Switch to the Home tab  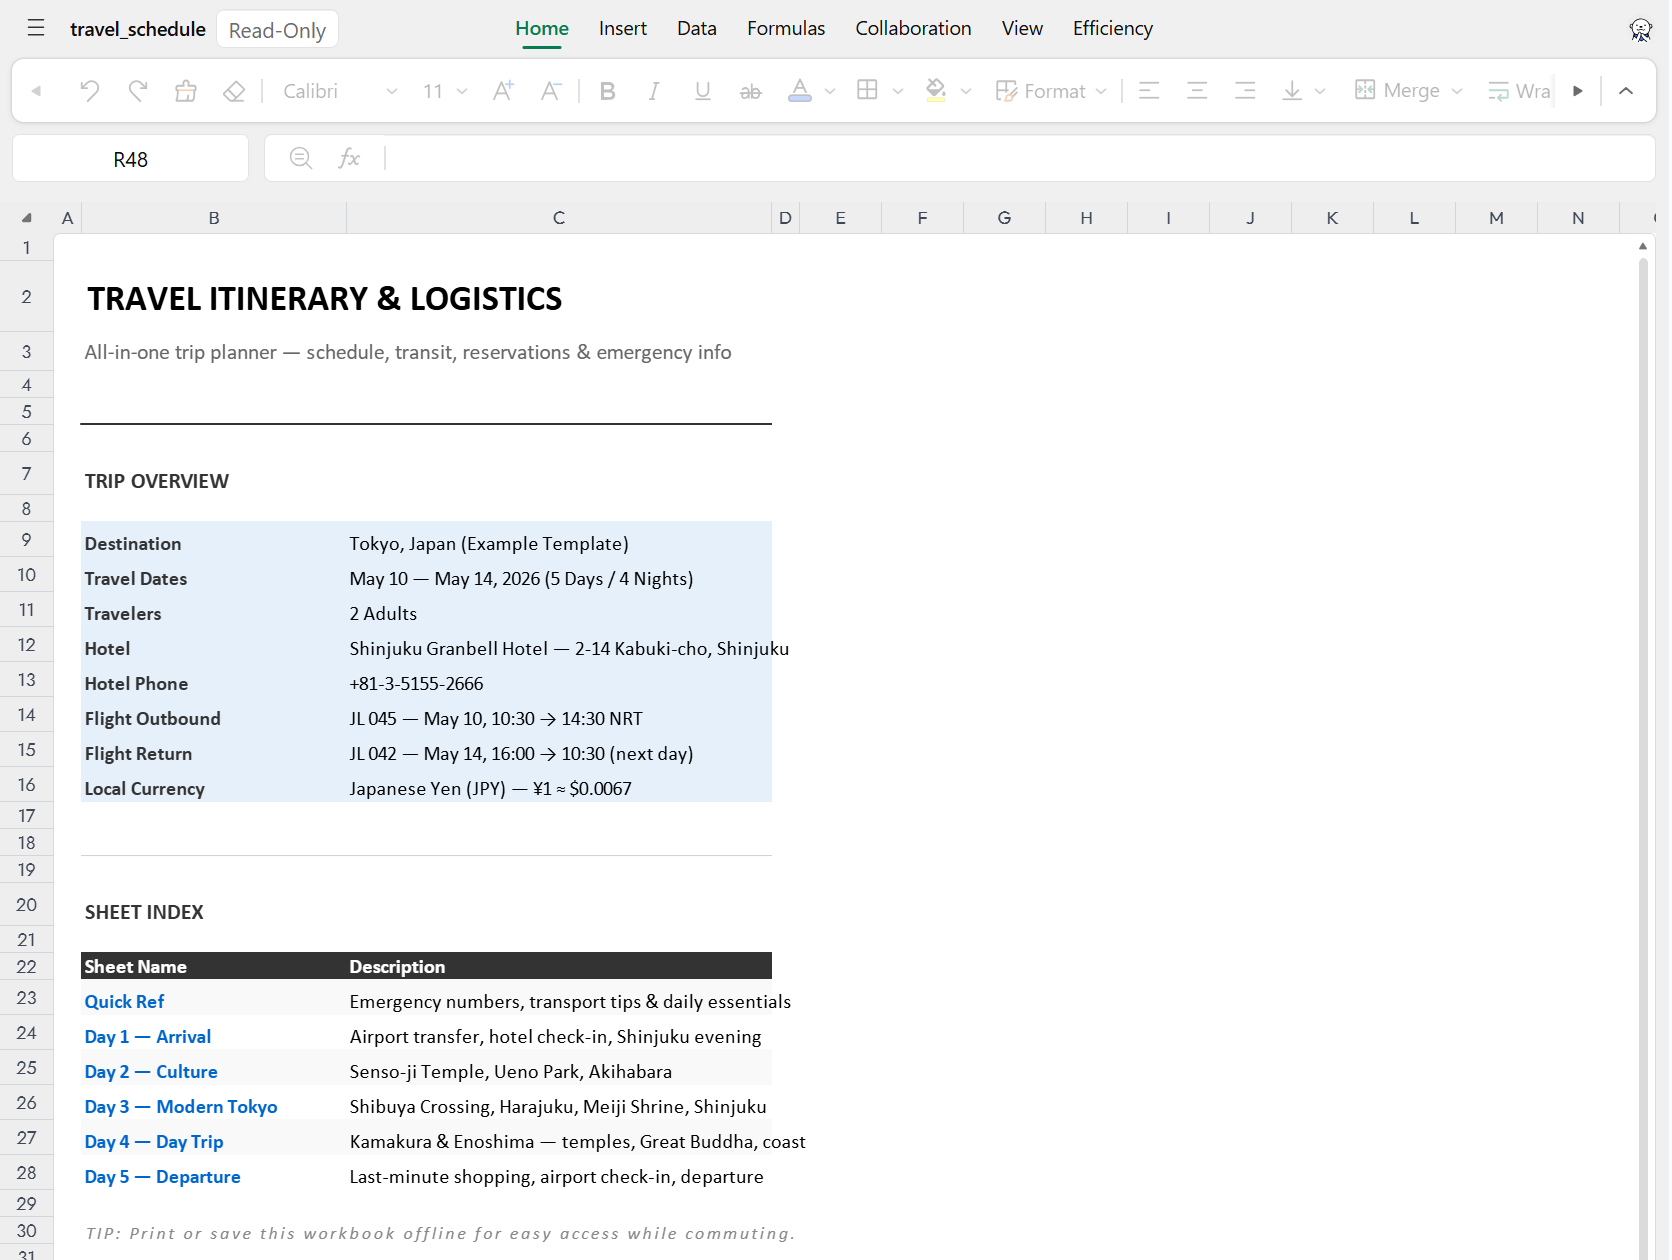542,29
